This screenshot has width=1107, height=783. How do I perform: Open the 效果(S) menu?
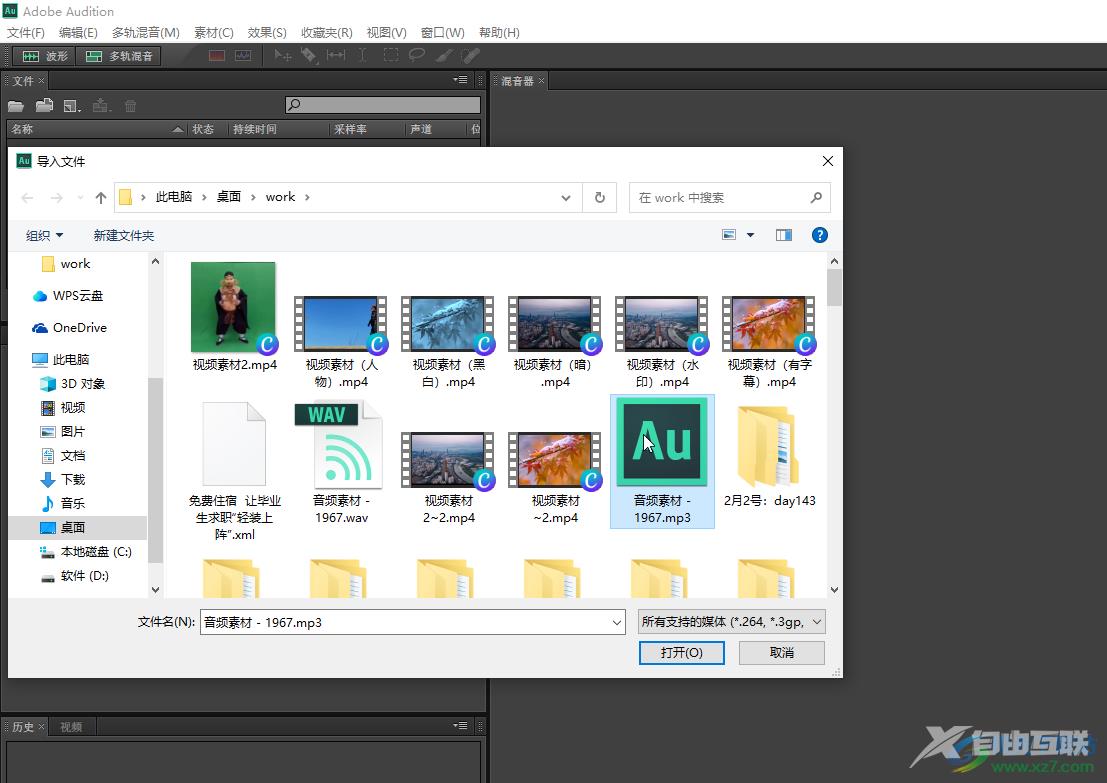tap(267, 32)
